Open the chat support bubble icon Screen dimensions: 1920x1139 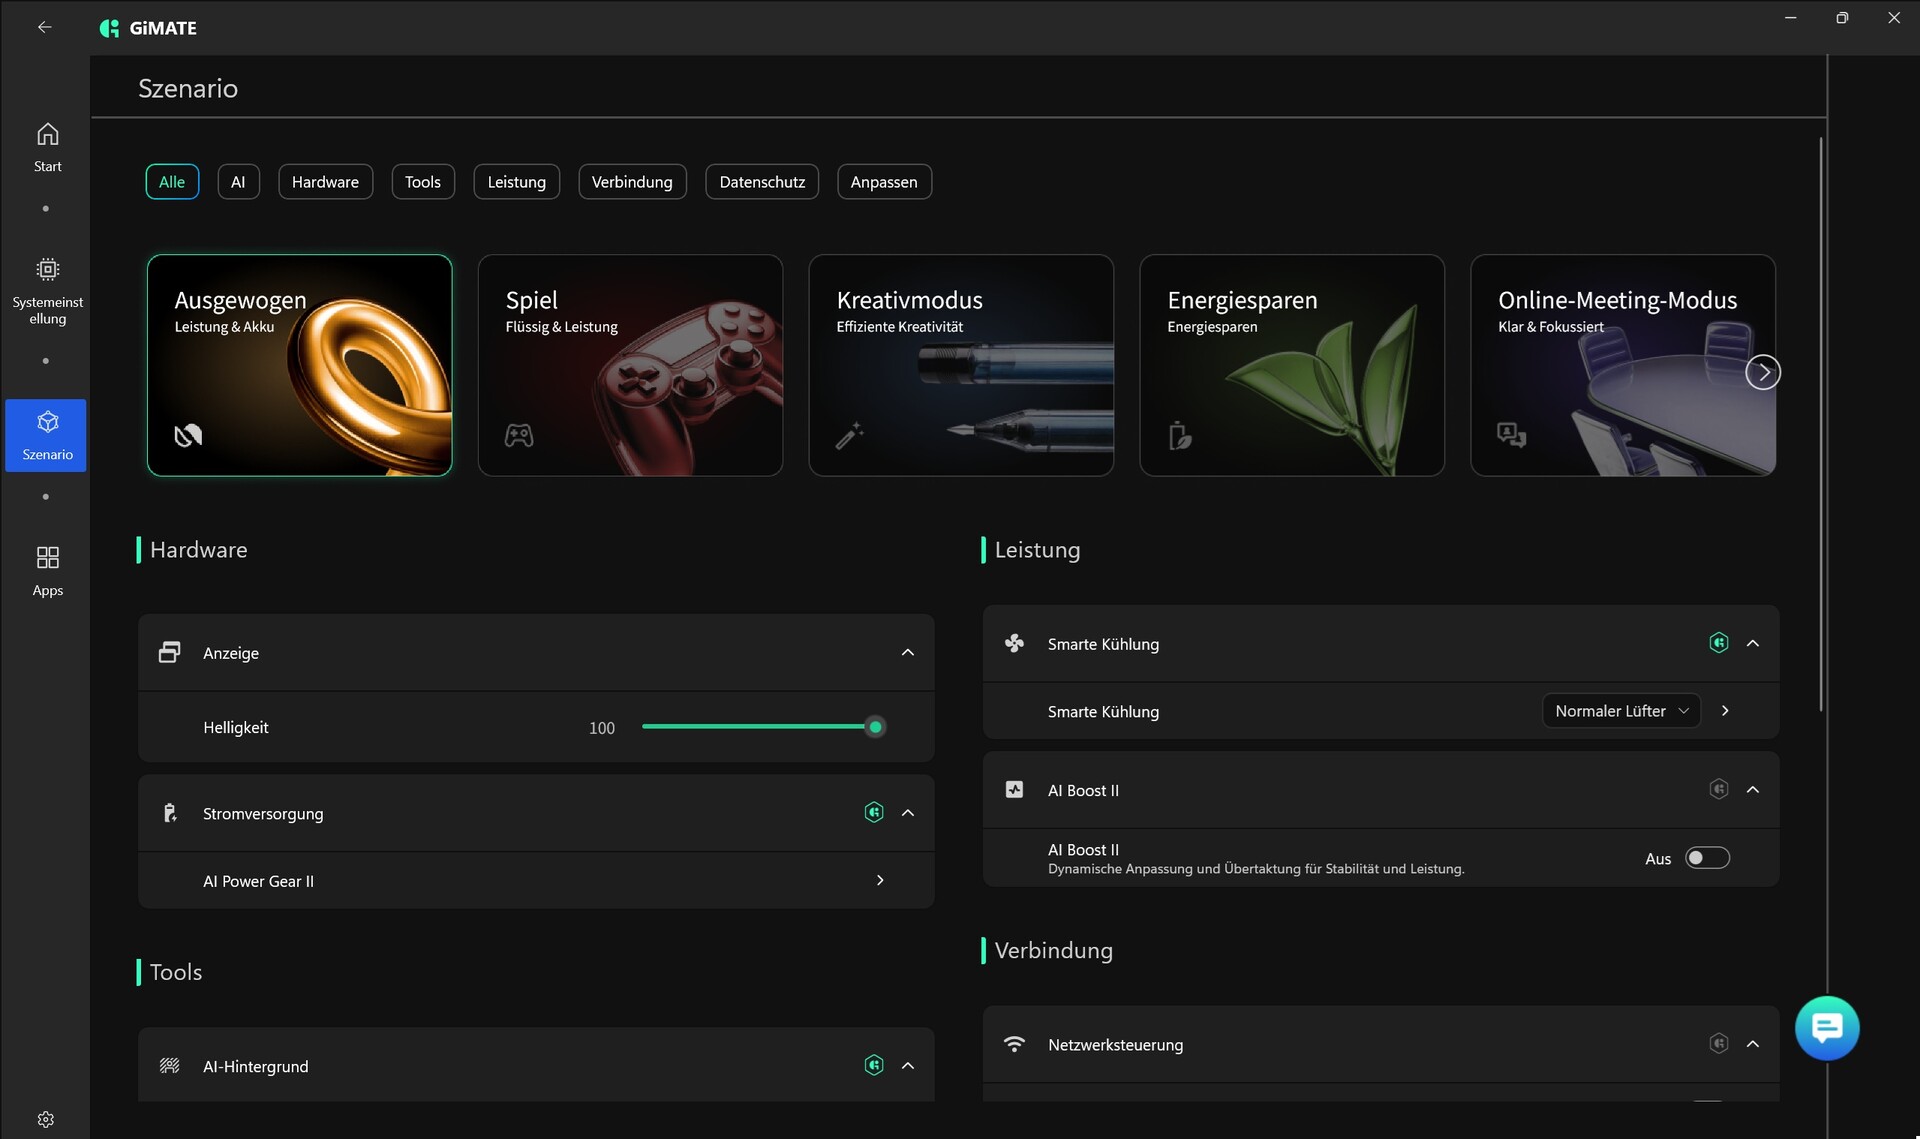1826,1027
